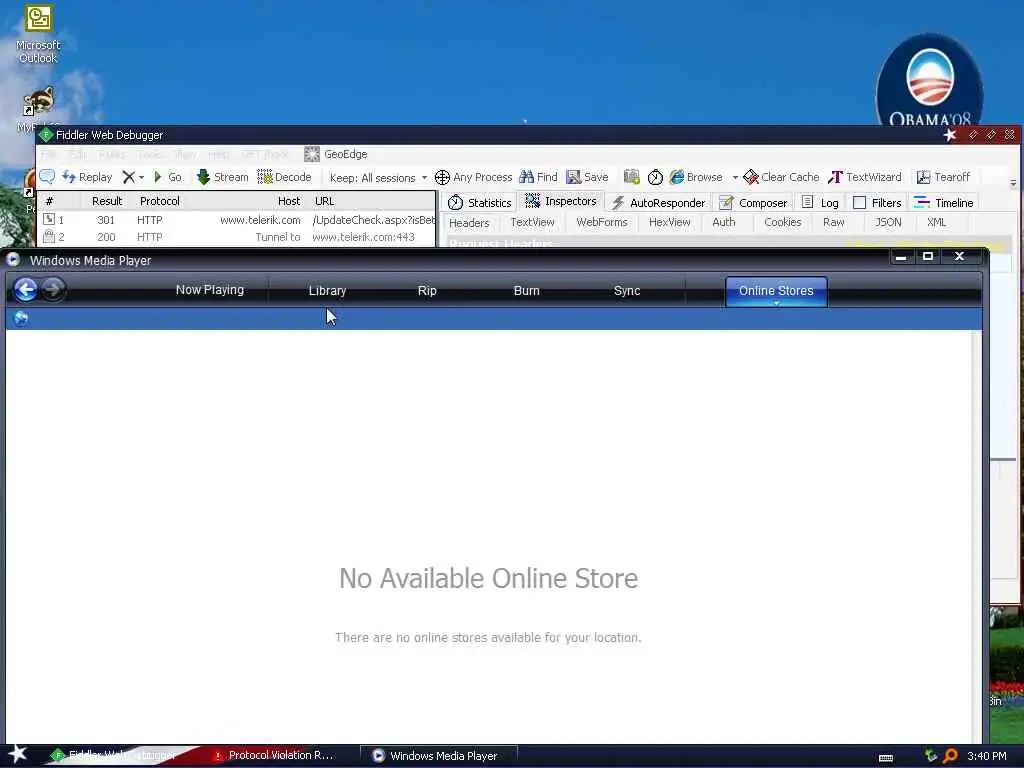Click GeoEdge in Fiddler menu bar
This screenshot has height=768, width=1024.
coord(336,154)
